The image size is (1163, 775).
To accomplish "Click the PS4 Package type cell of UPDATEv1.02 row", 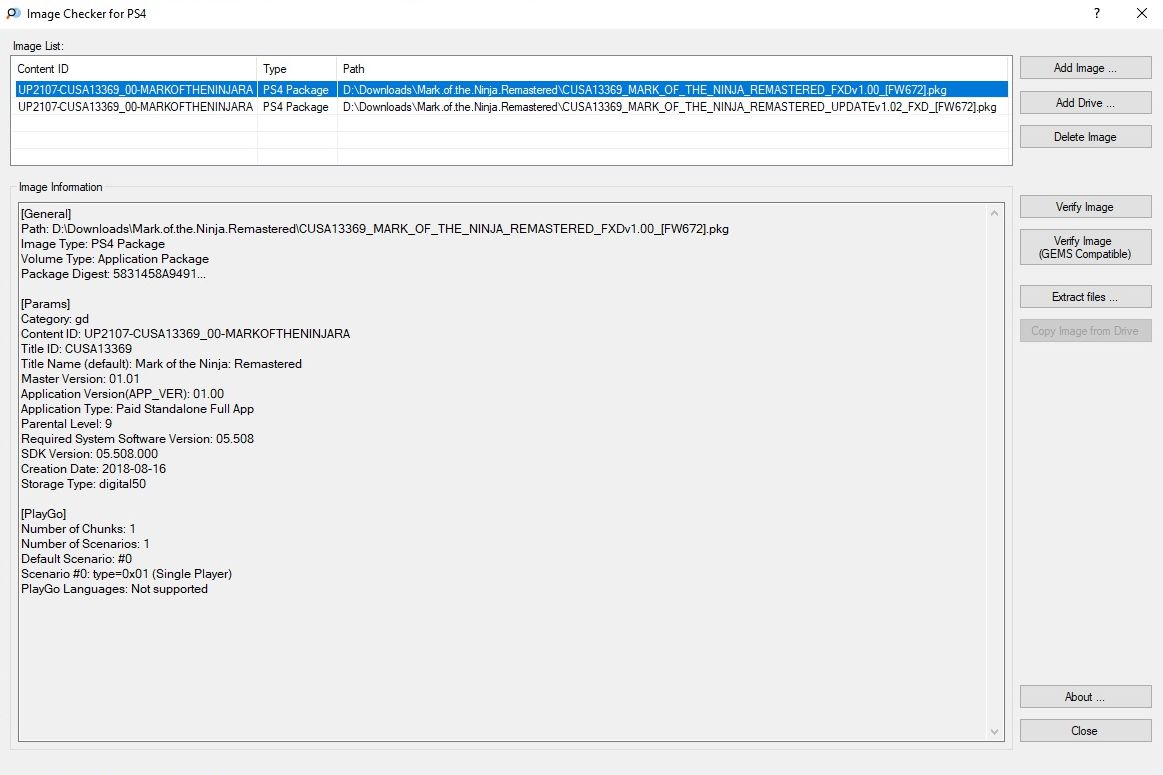I will pos(296,107).
